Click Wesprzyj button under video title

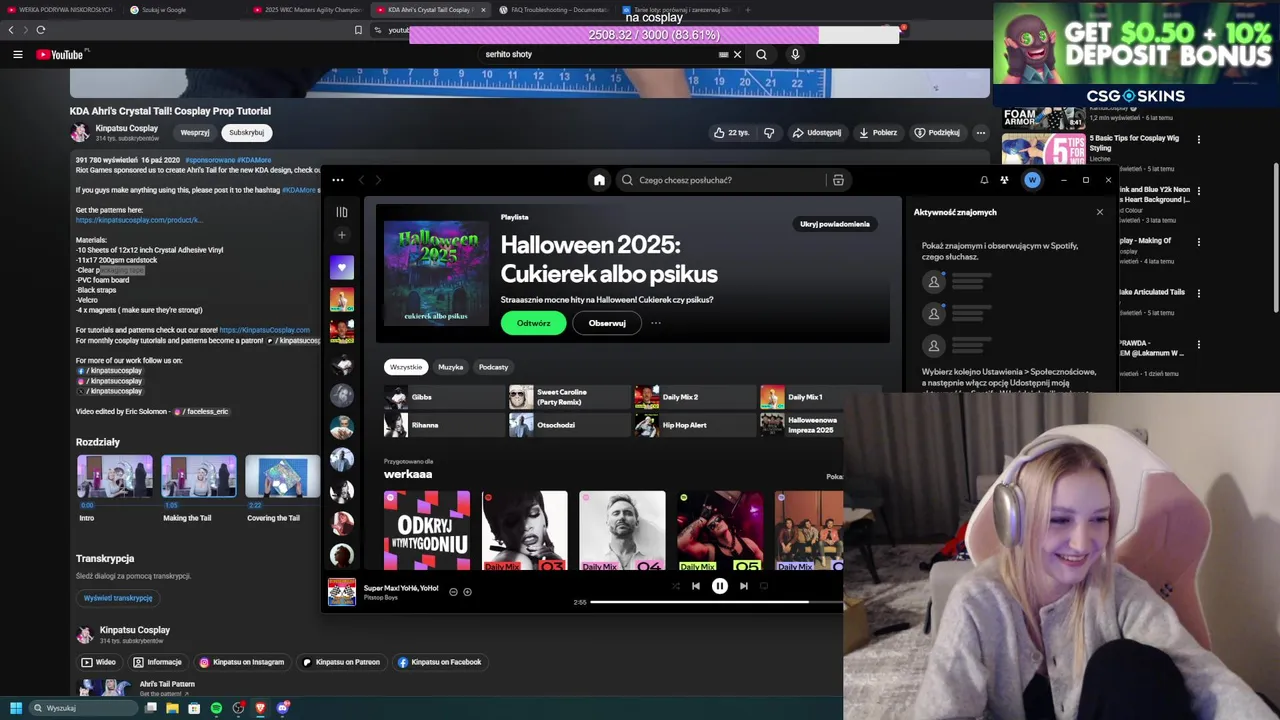pyautogui.click(x=195, y=132)
